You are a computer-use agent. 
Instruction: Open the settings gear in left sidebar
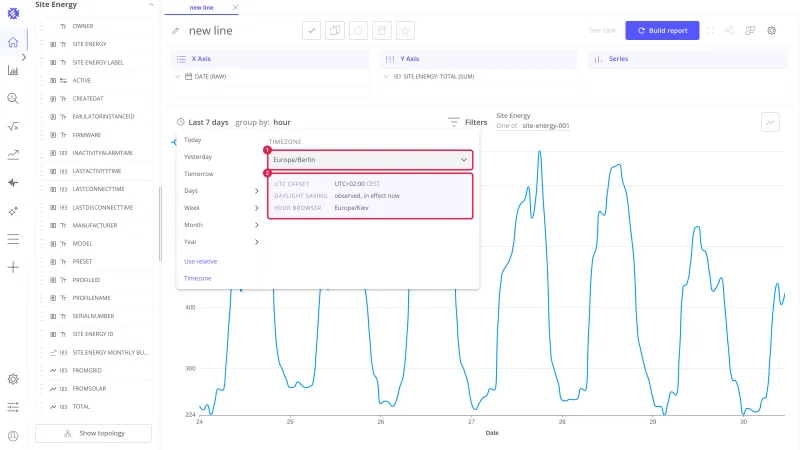[13, 379]
